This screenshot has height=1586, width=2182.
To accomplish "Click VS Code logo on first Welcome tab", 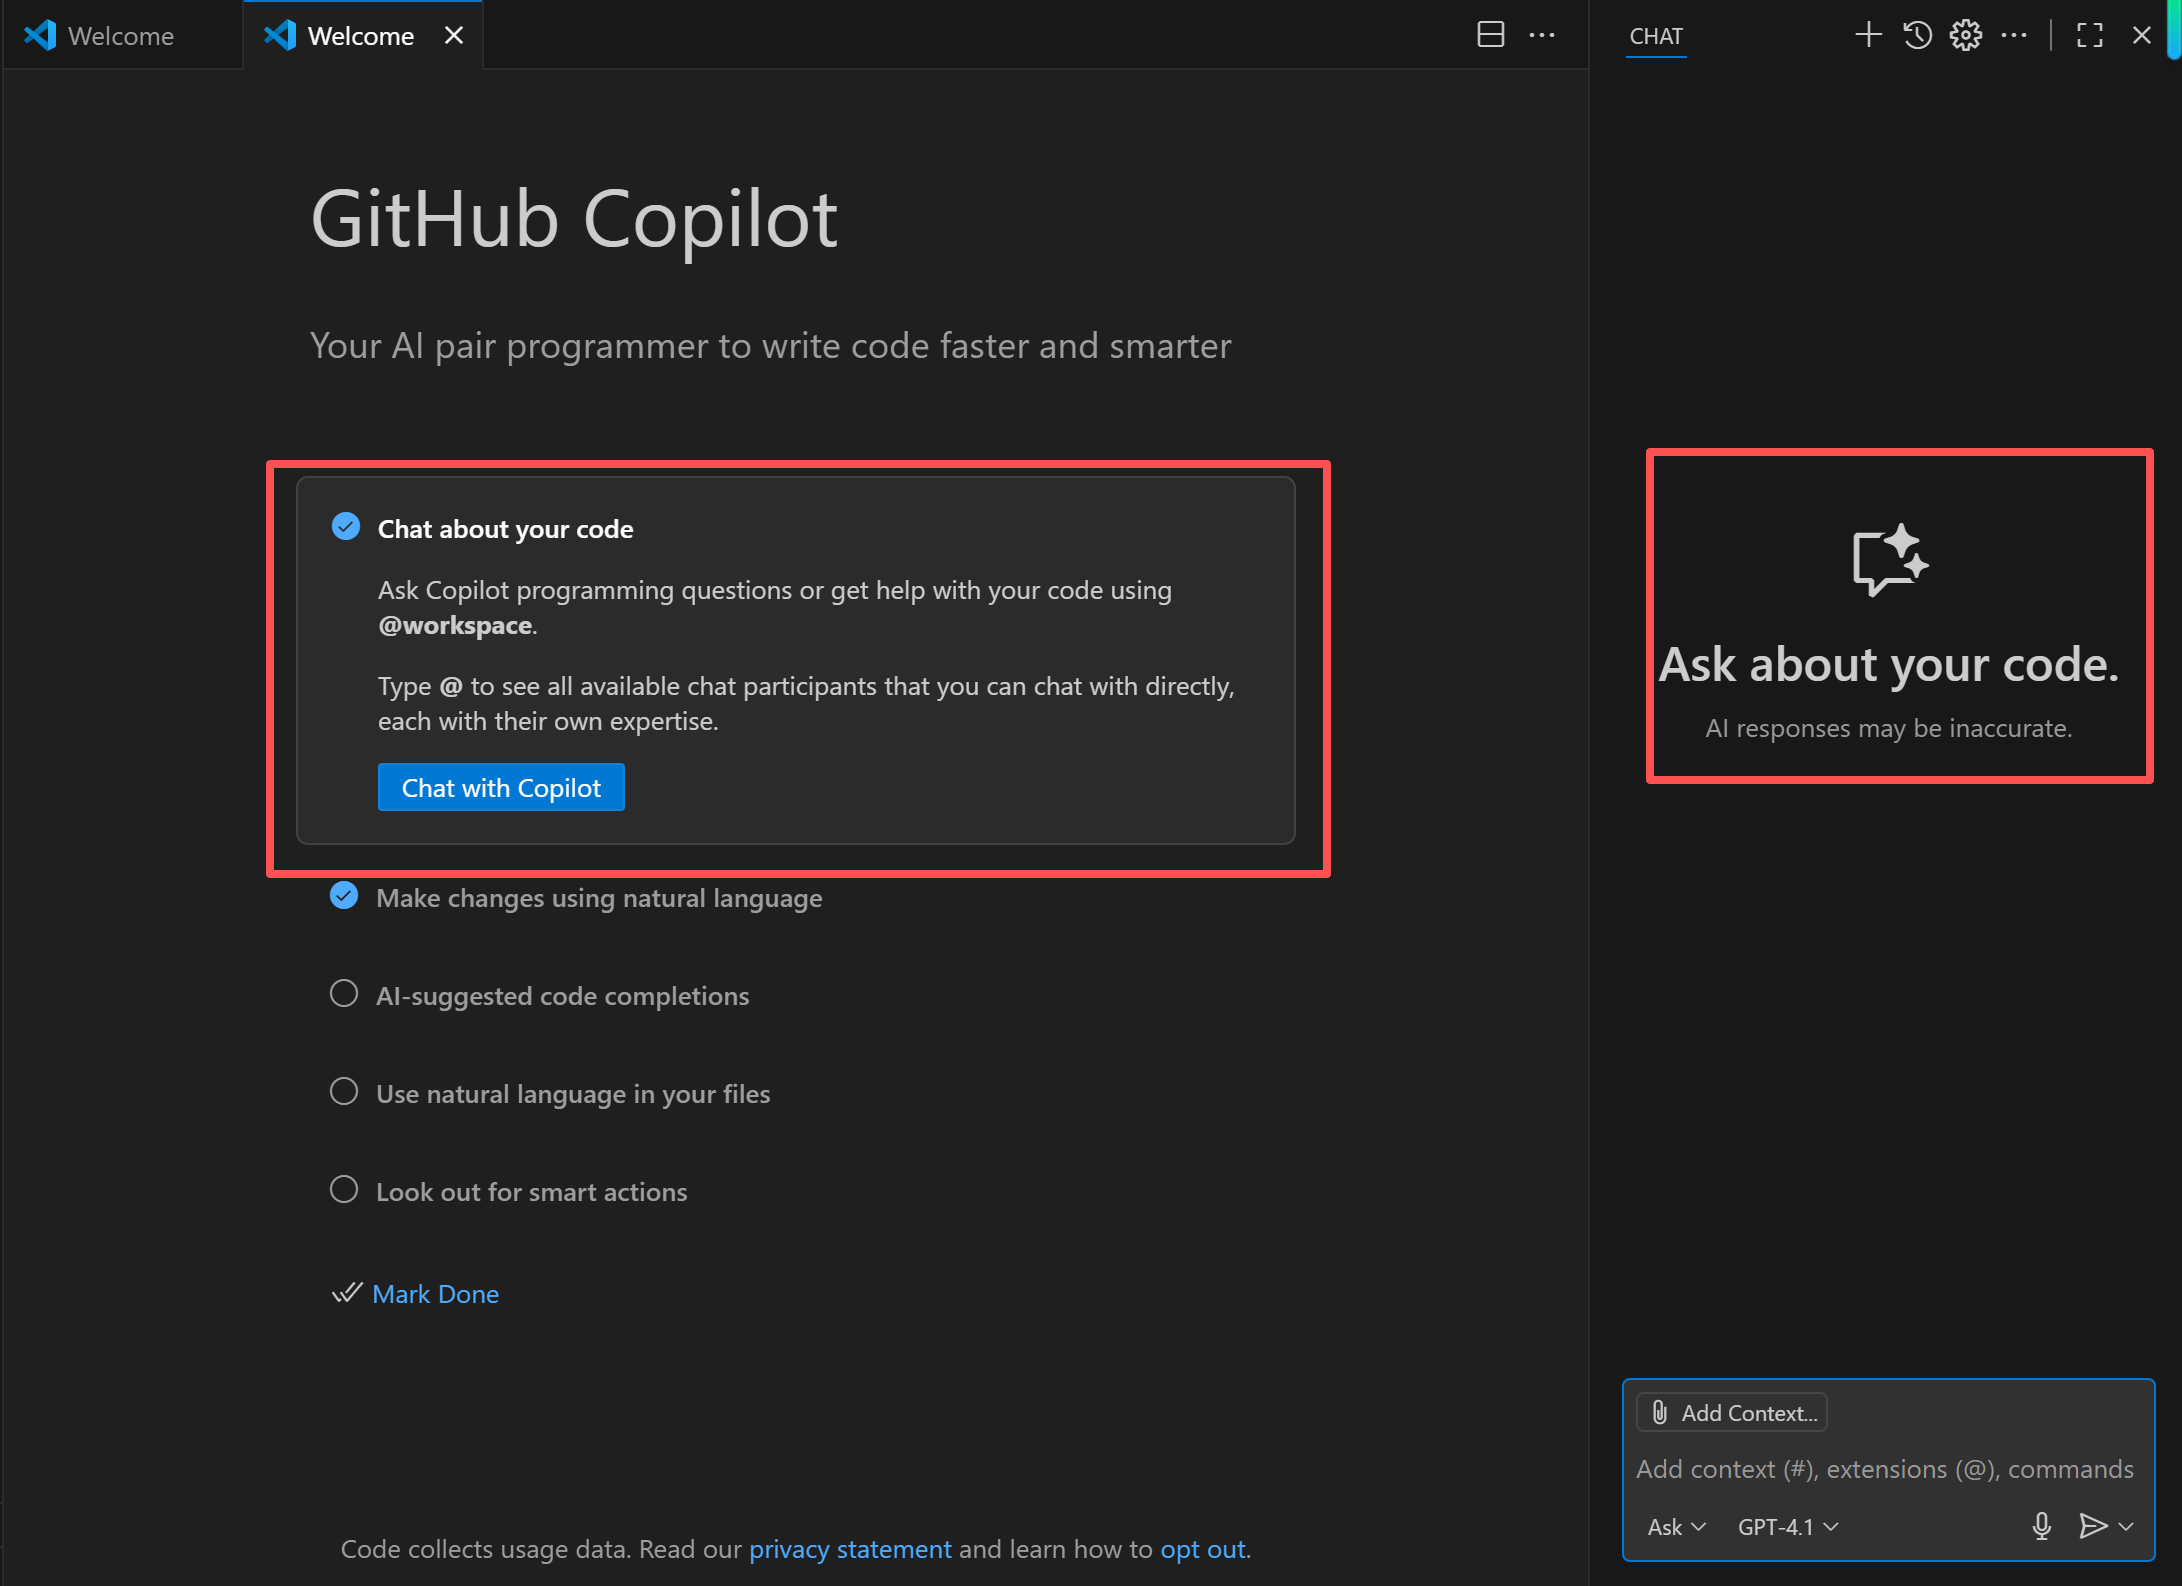I will click(x=40, y=35).
